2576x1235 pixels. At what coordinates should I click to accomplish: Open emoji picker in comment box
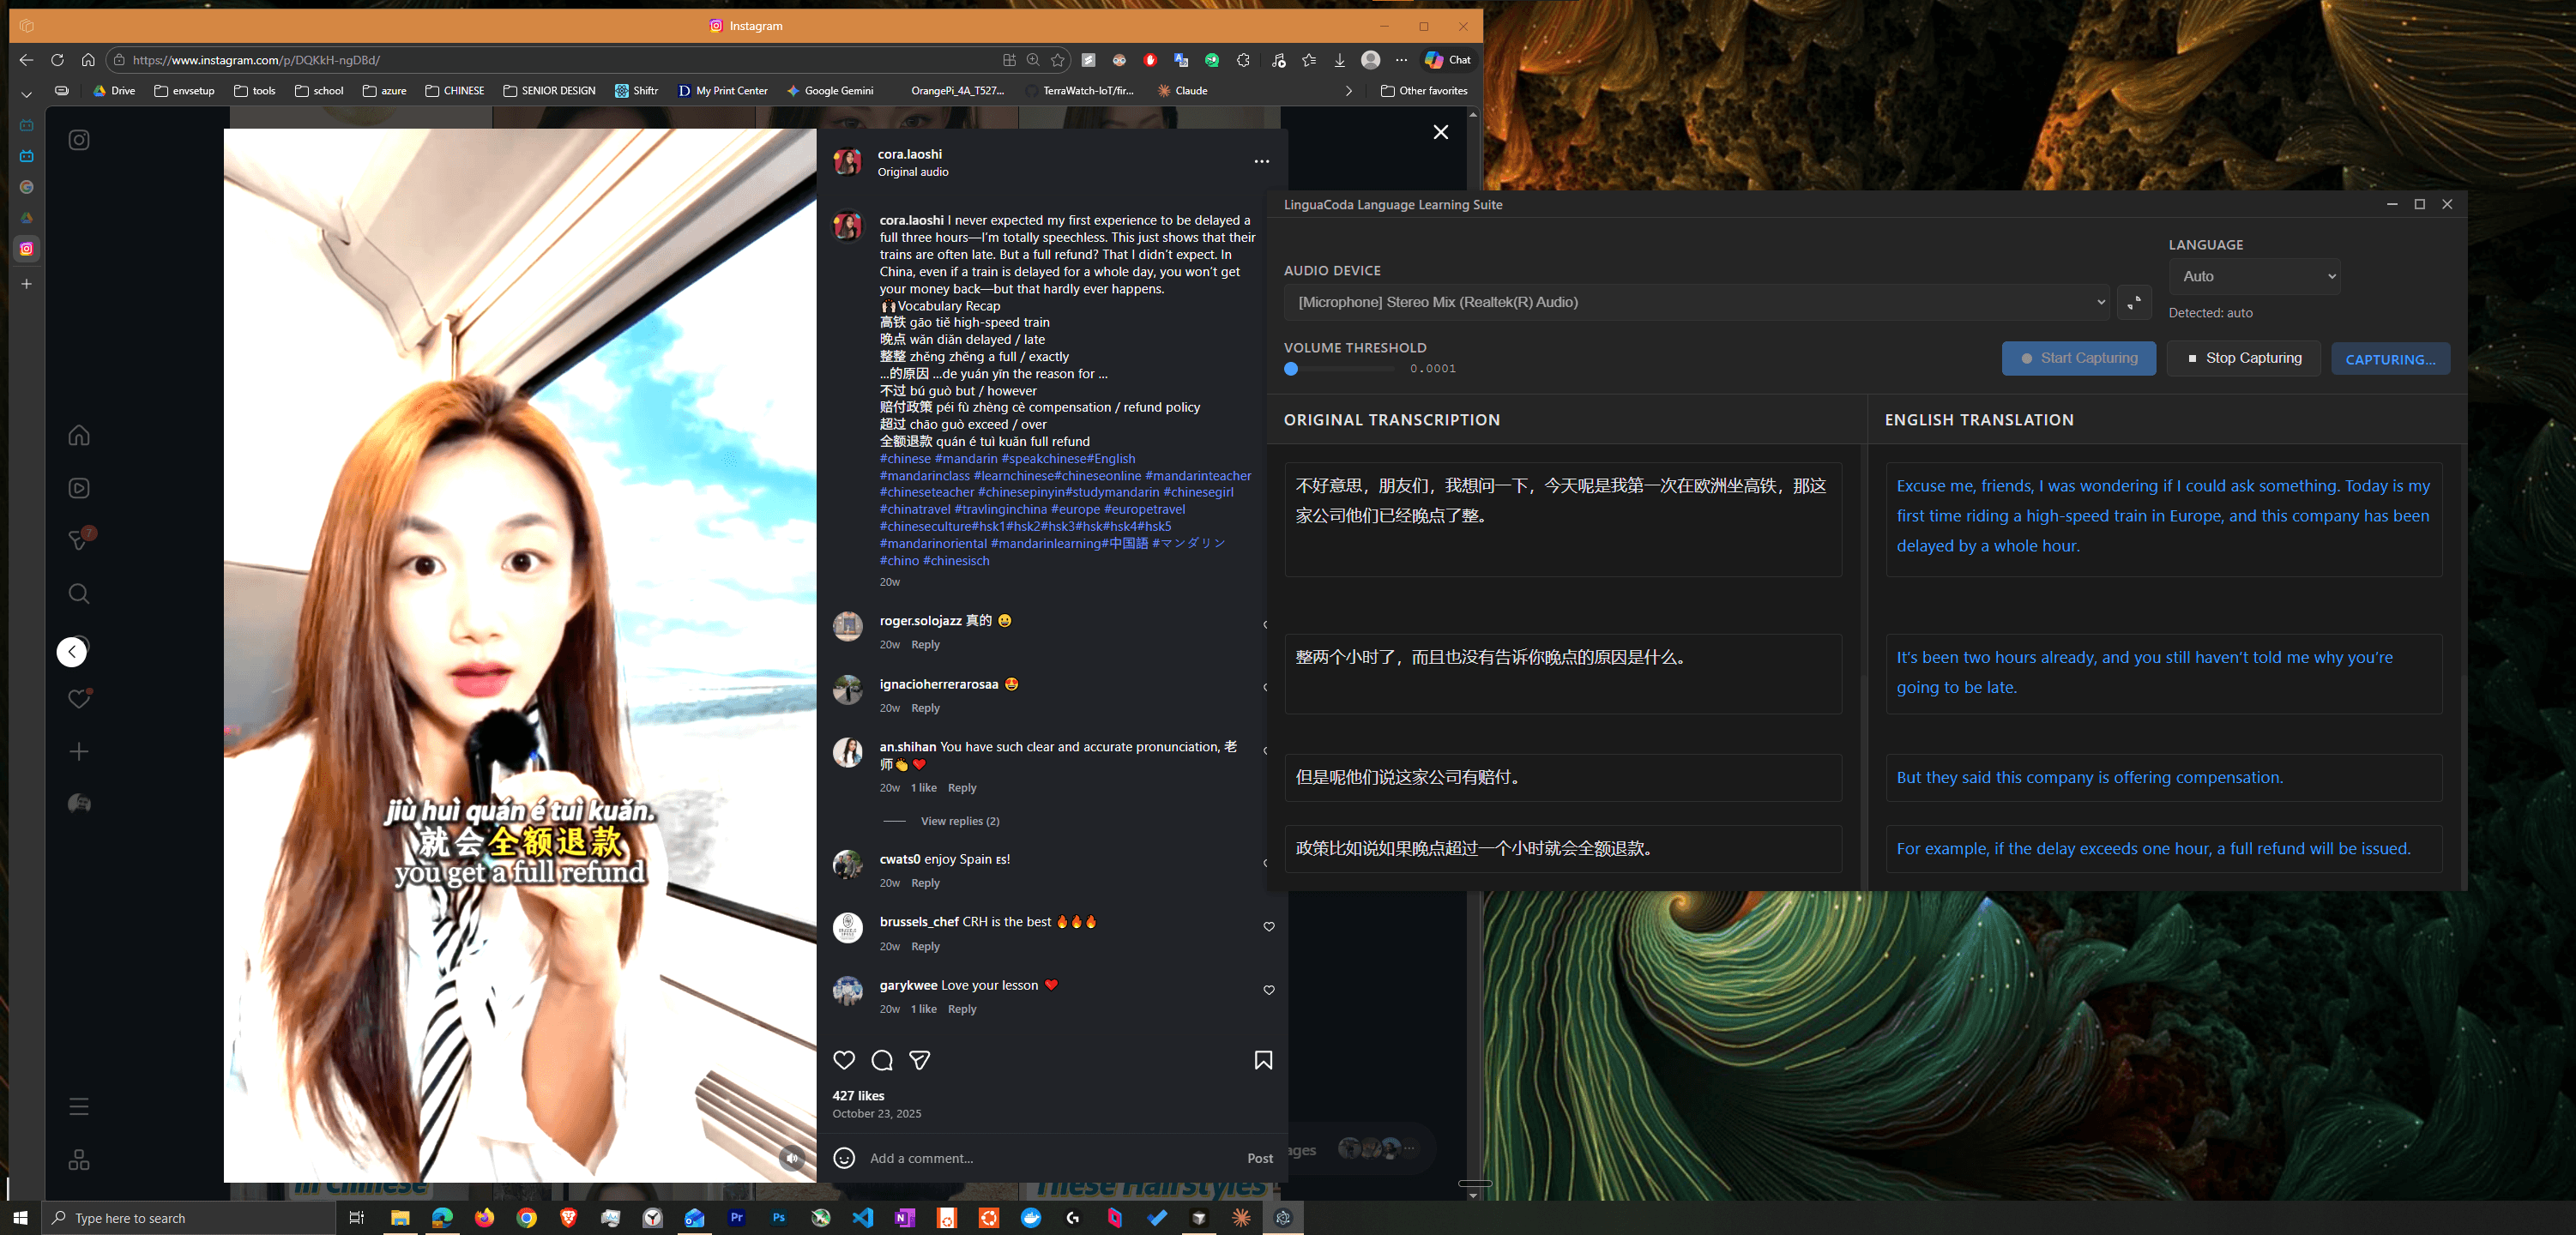click(x=844, y=1158)
